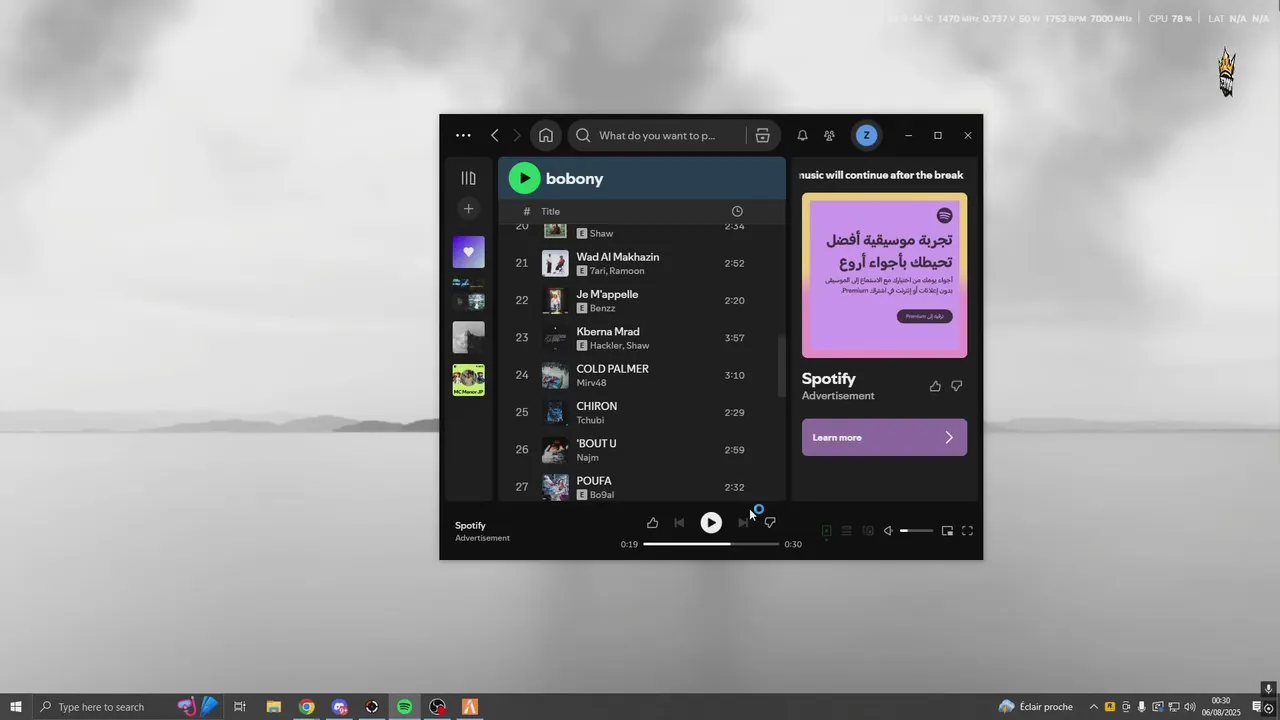Click the "Learn more" button
The width and height of the screenshot is (1280, 720).
tap(884, 437)
